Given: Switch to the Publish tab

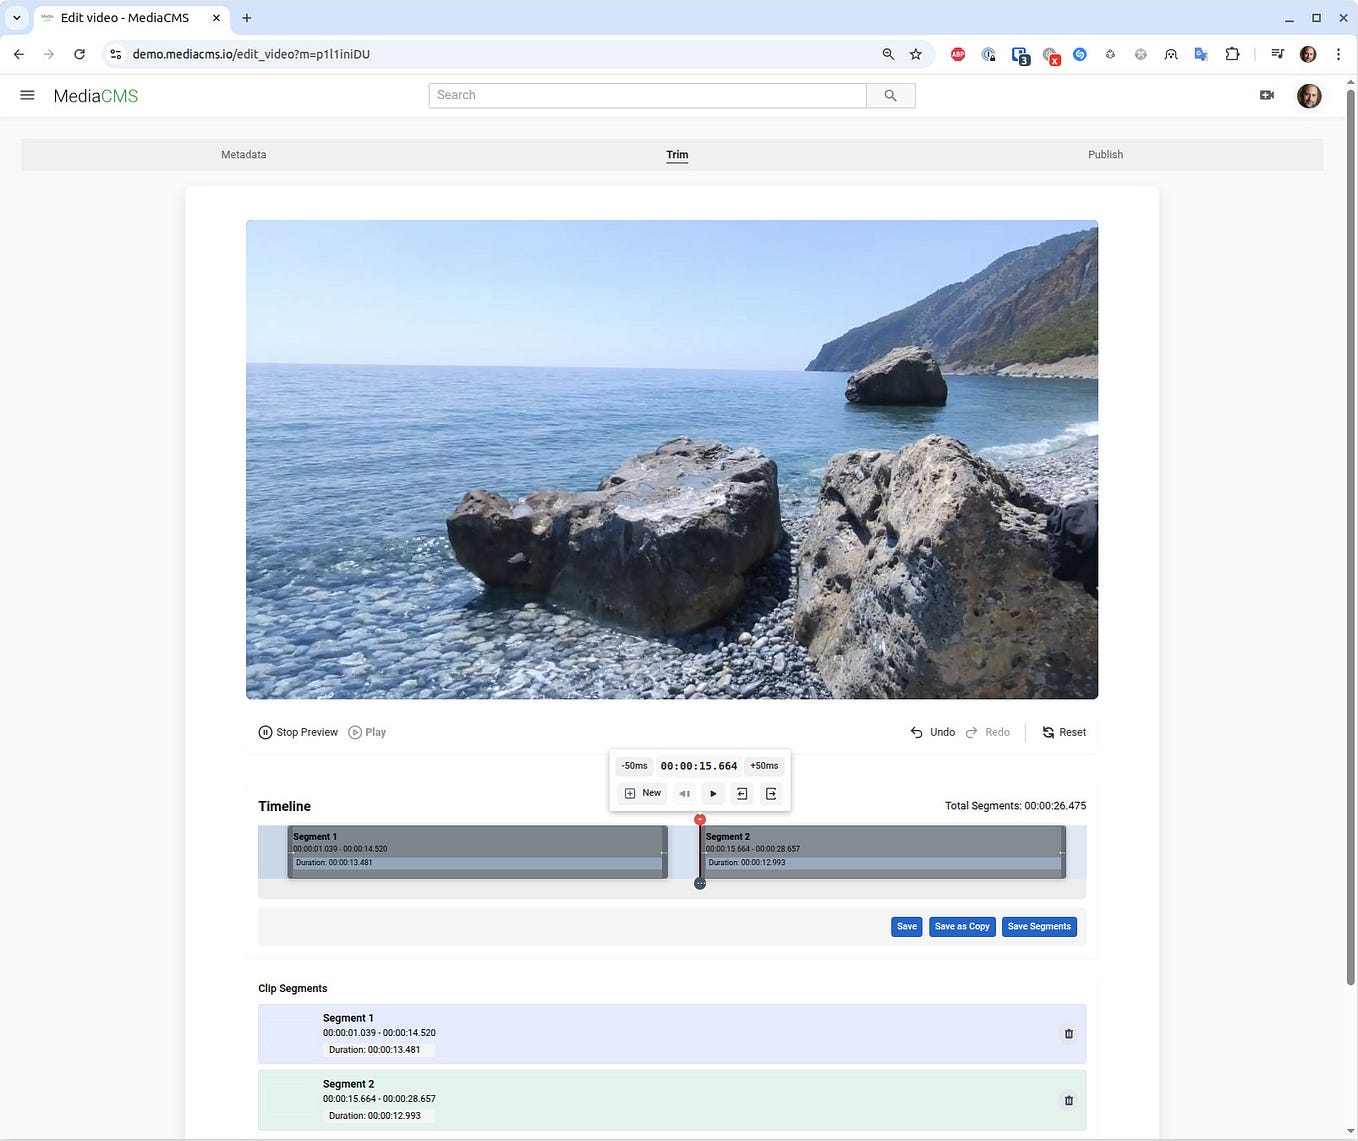Looking at the screenshot, I should pyautogui.click(x=1105, y=154).
